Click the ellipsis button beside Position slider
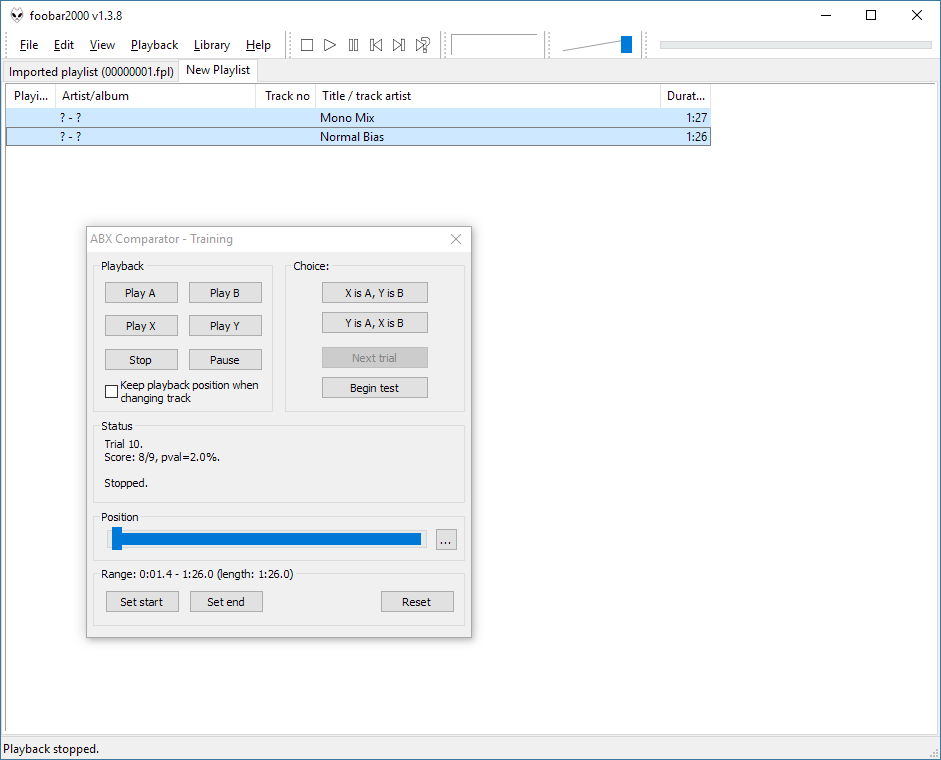The height and width of the screenshot is (760, 941). [x=446, y=540]
